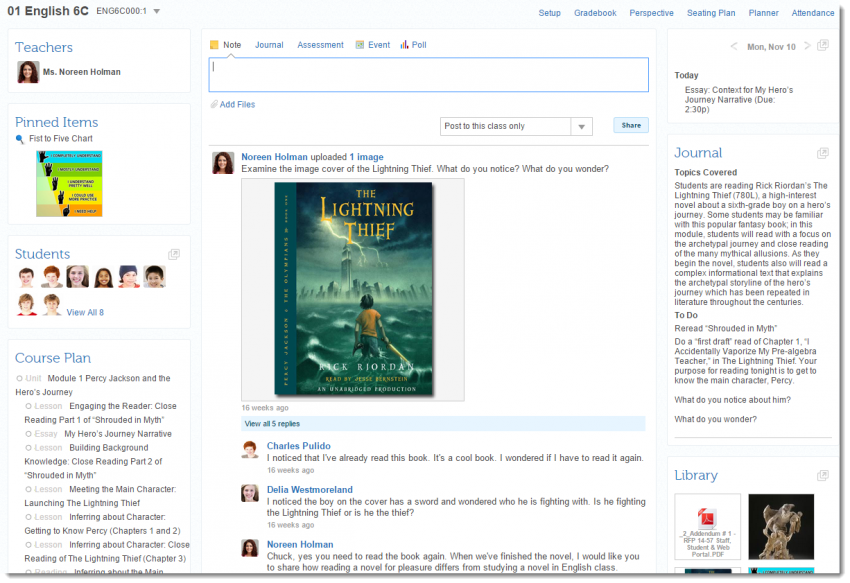Open pop-out icon beside the date
The height and width of the screenshot is (583, 850).
[x=822, y=46]
